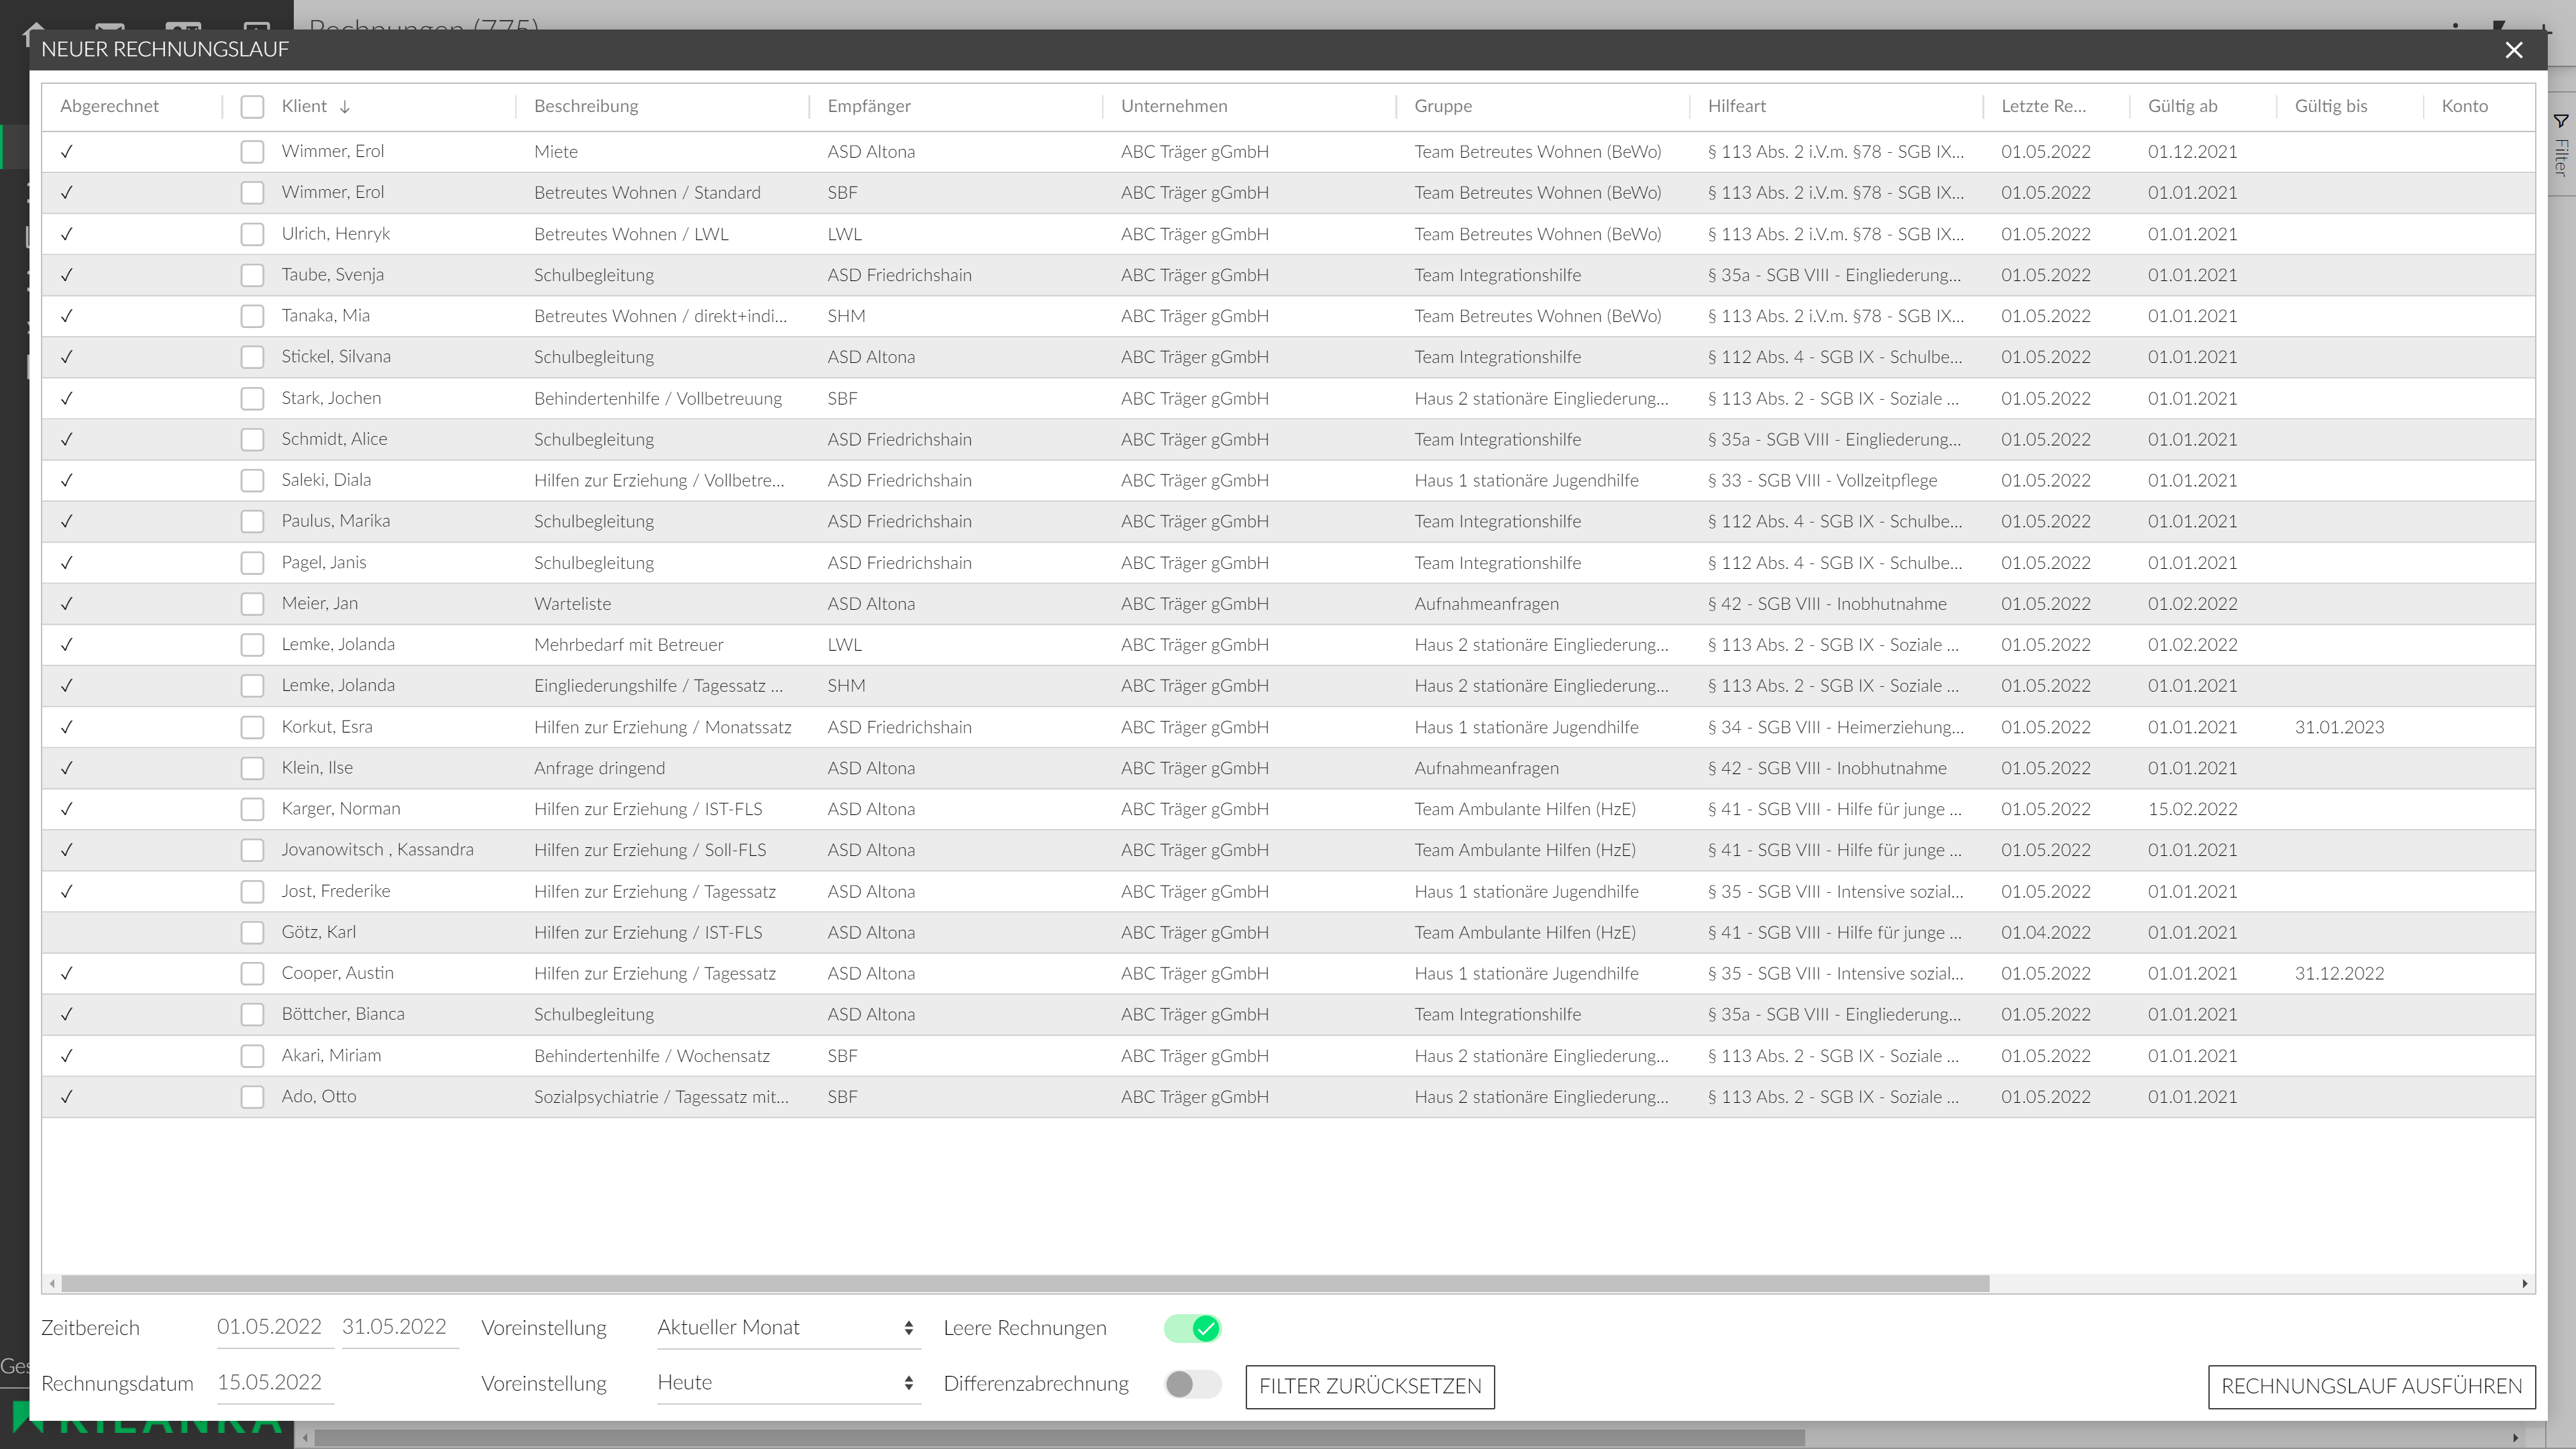Enable the Differenzabrechnung switch
Image resolution: width=2576 pixels, height=1449 pixels.
click(1192, 1384)
